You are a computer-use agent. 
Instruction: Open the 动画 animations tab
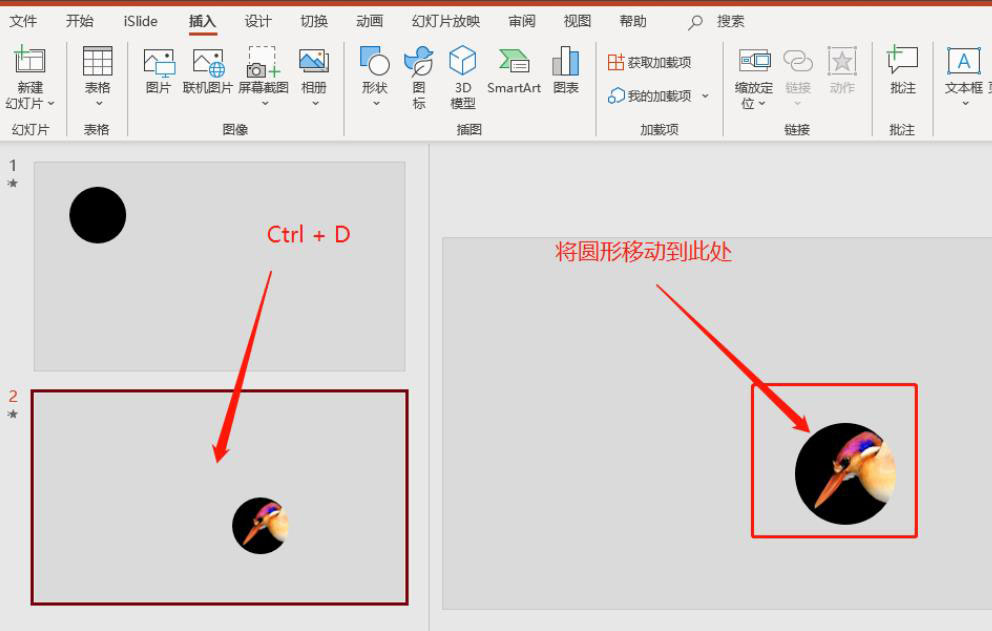369,21
